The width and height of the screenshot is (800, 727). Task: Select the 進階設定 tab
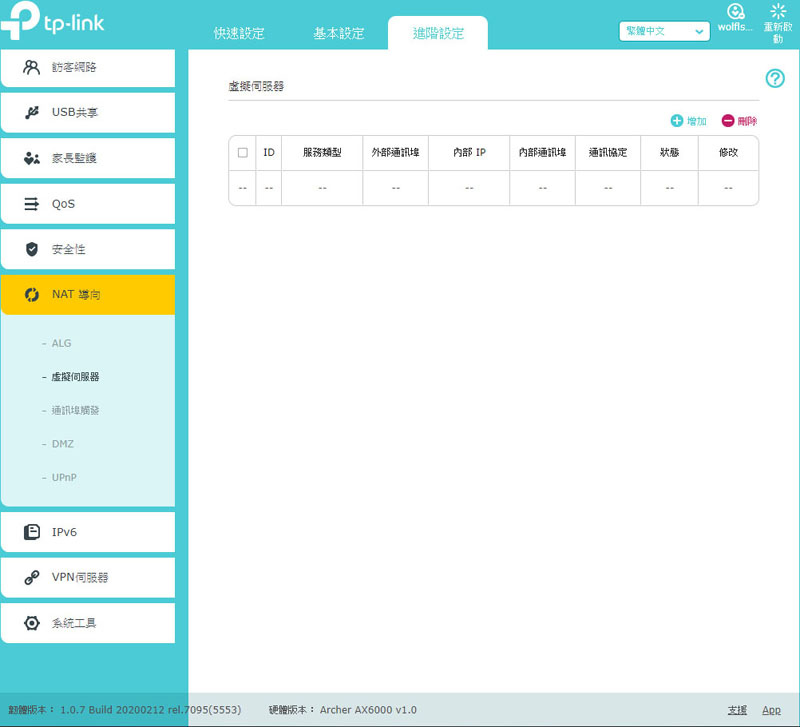[x=438, y=33]
